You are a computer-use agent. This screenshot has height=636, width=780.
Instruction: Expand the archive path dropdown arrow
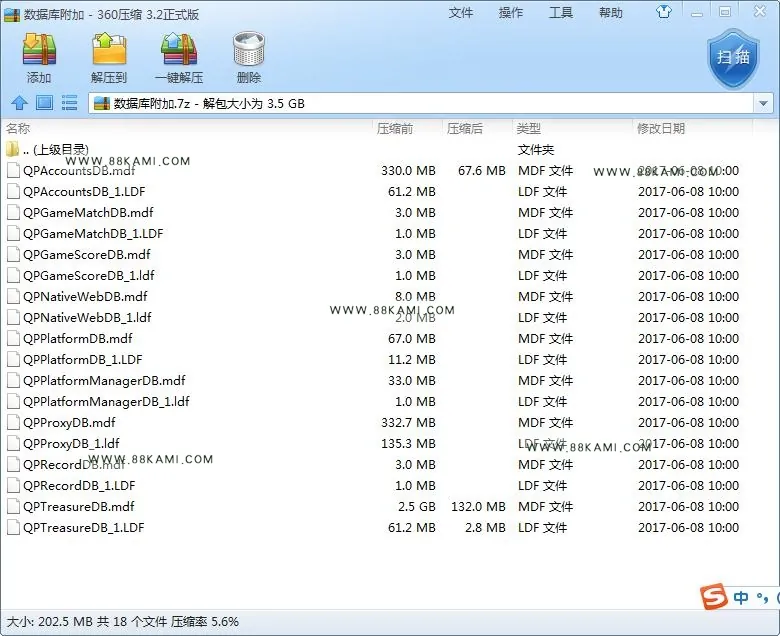tap(763, 103)
